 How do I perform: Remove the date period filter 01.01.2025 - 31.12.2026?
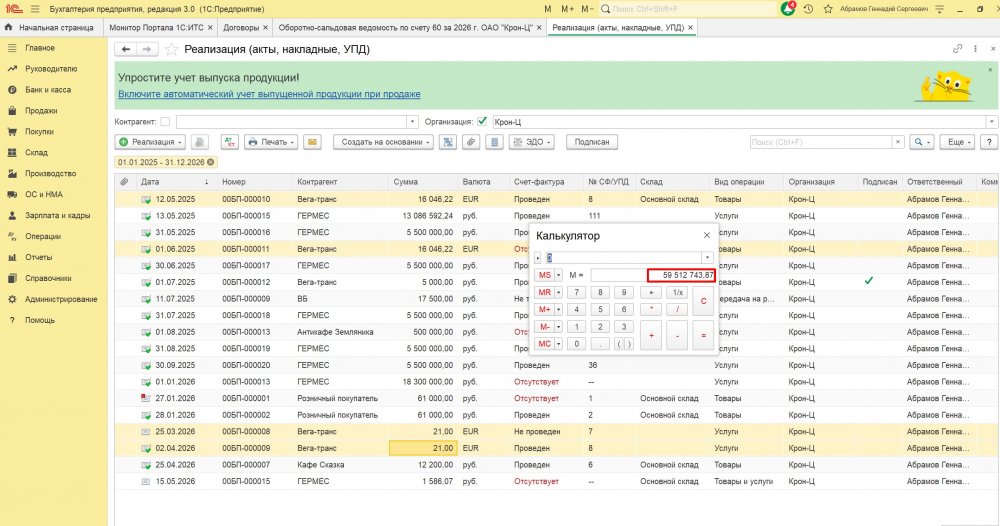(x=210, y=162)
